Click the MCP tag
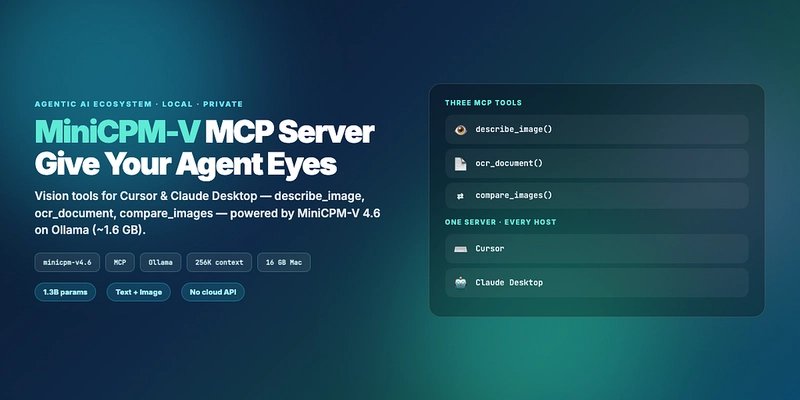Screen dimensions: 800x400 [x=120, y=263]
